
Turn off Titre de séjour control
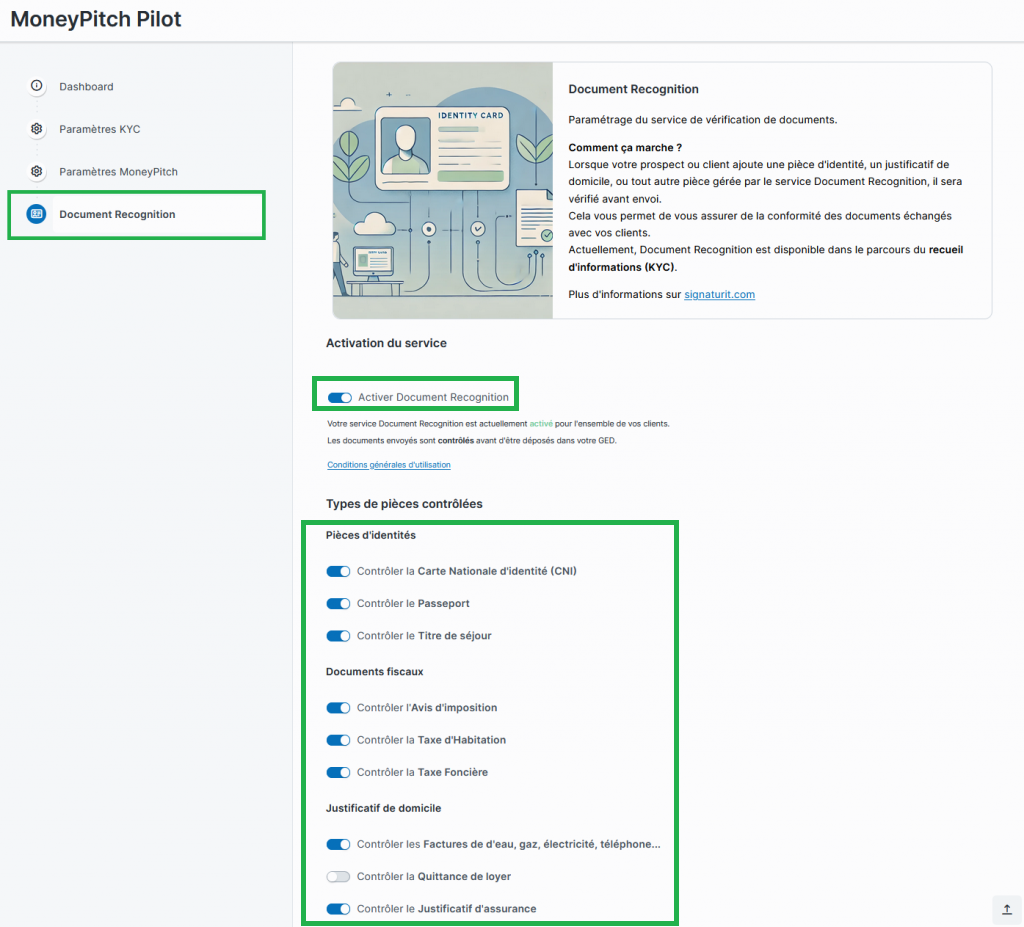(x=339, y=636)
